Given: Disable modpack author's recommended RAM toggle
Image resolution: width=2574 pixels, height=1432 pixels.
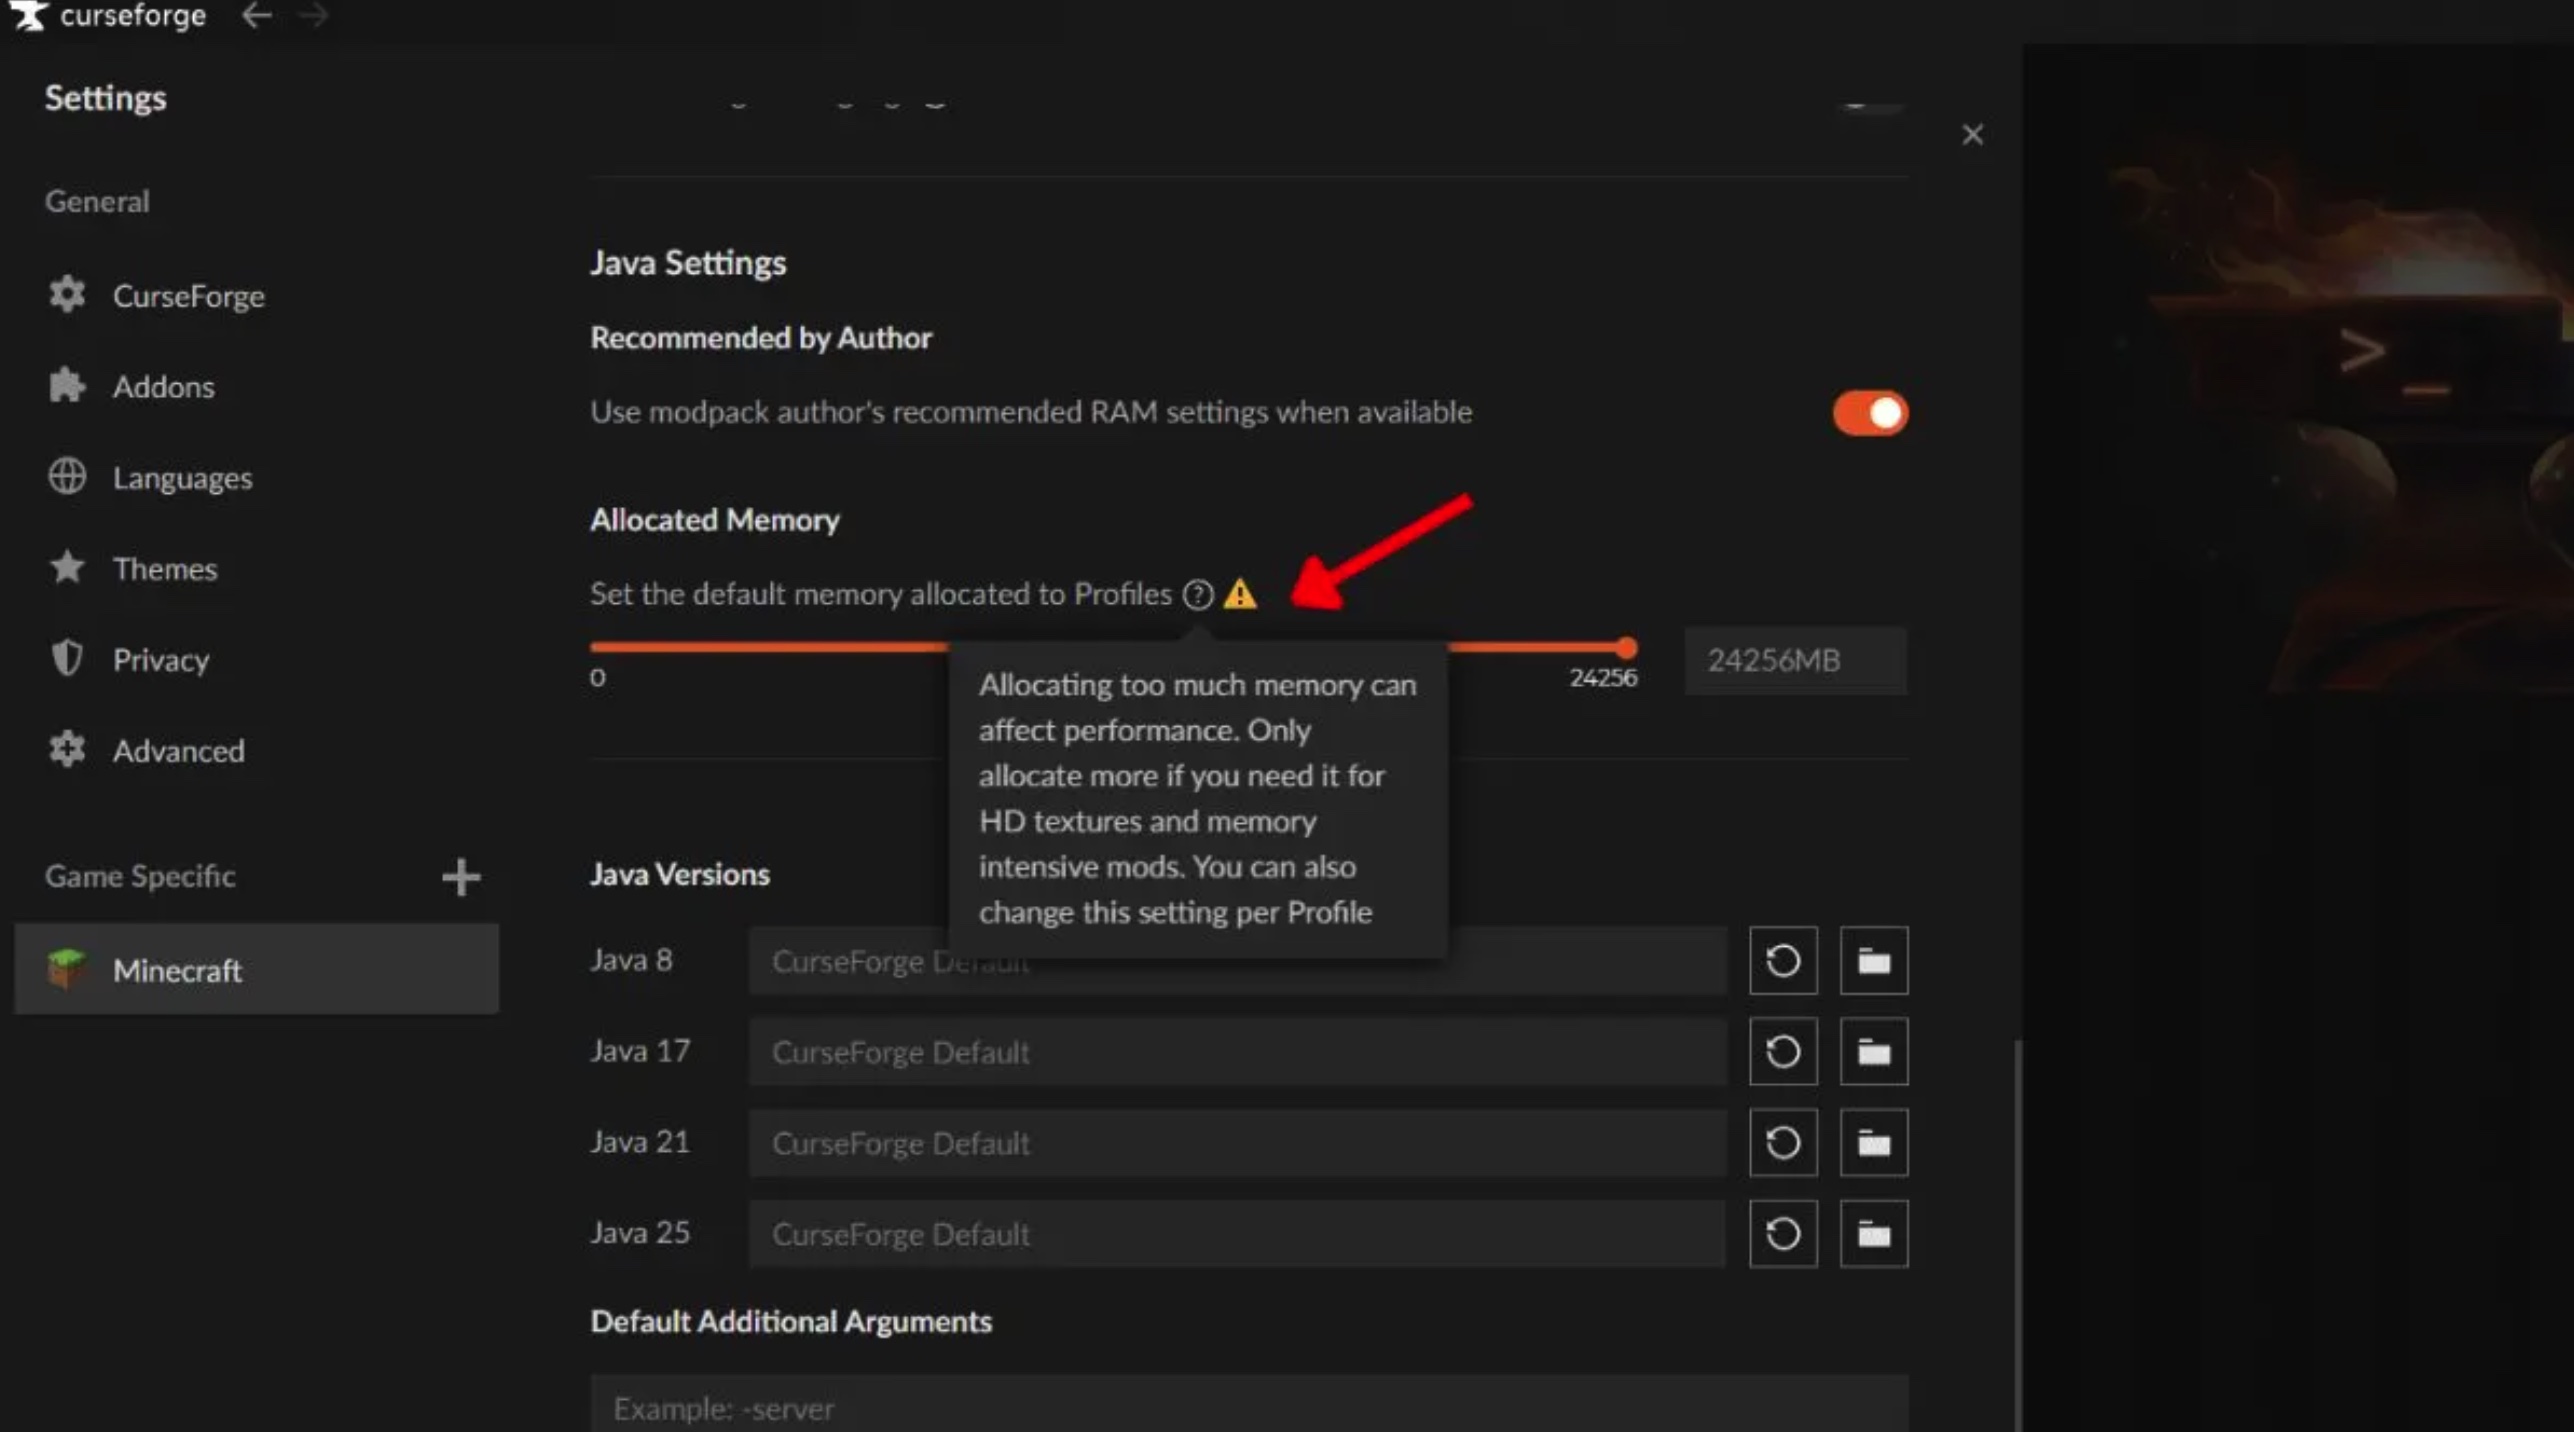Looking at the screenshot, I should 1870,413.
